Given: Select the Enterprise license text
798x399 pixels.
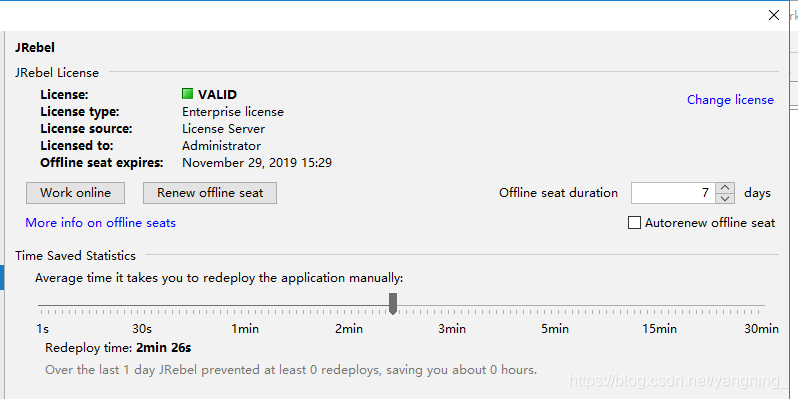Looking at the screenshot, I should tap(233, 112).
